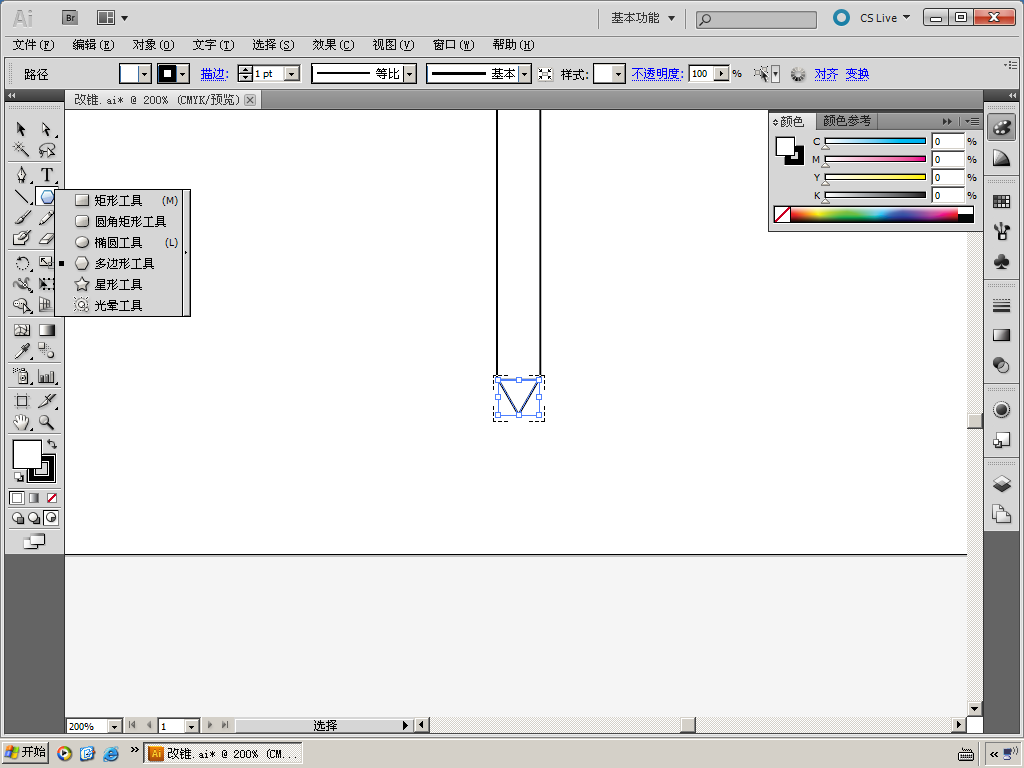The height and width of the screenshot is (768, 1024).
Task: Open the fill color dropdown in control bar
Action: 145,74
